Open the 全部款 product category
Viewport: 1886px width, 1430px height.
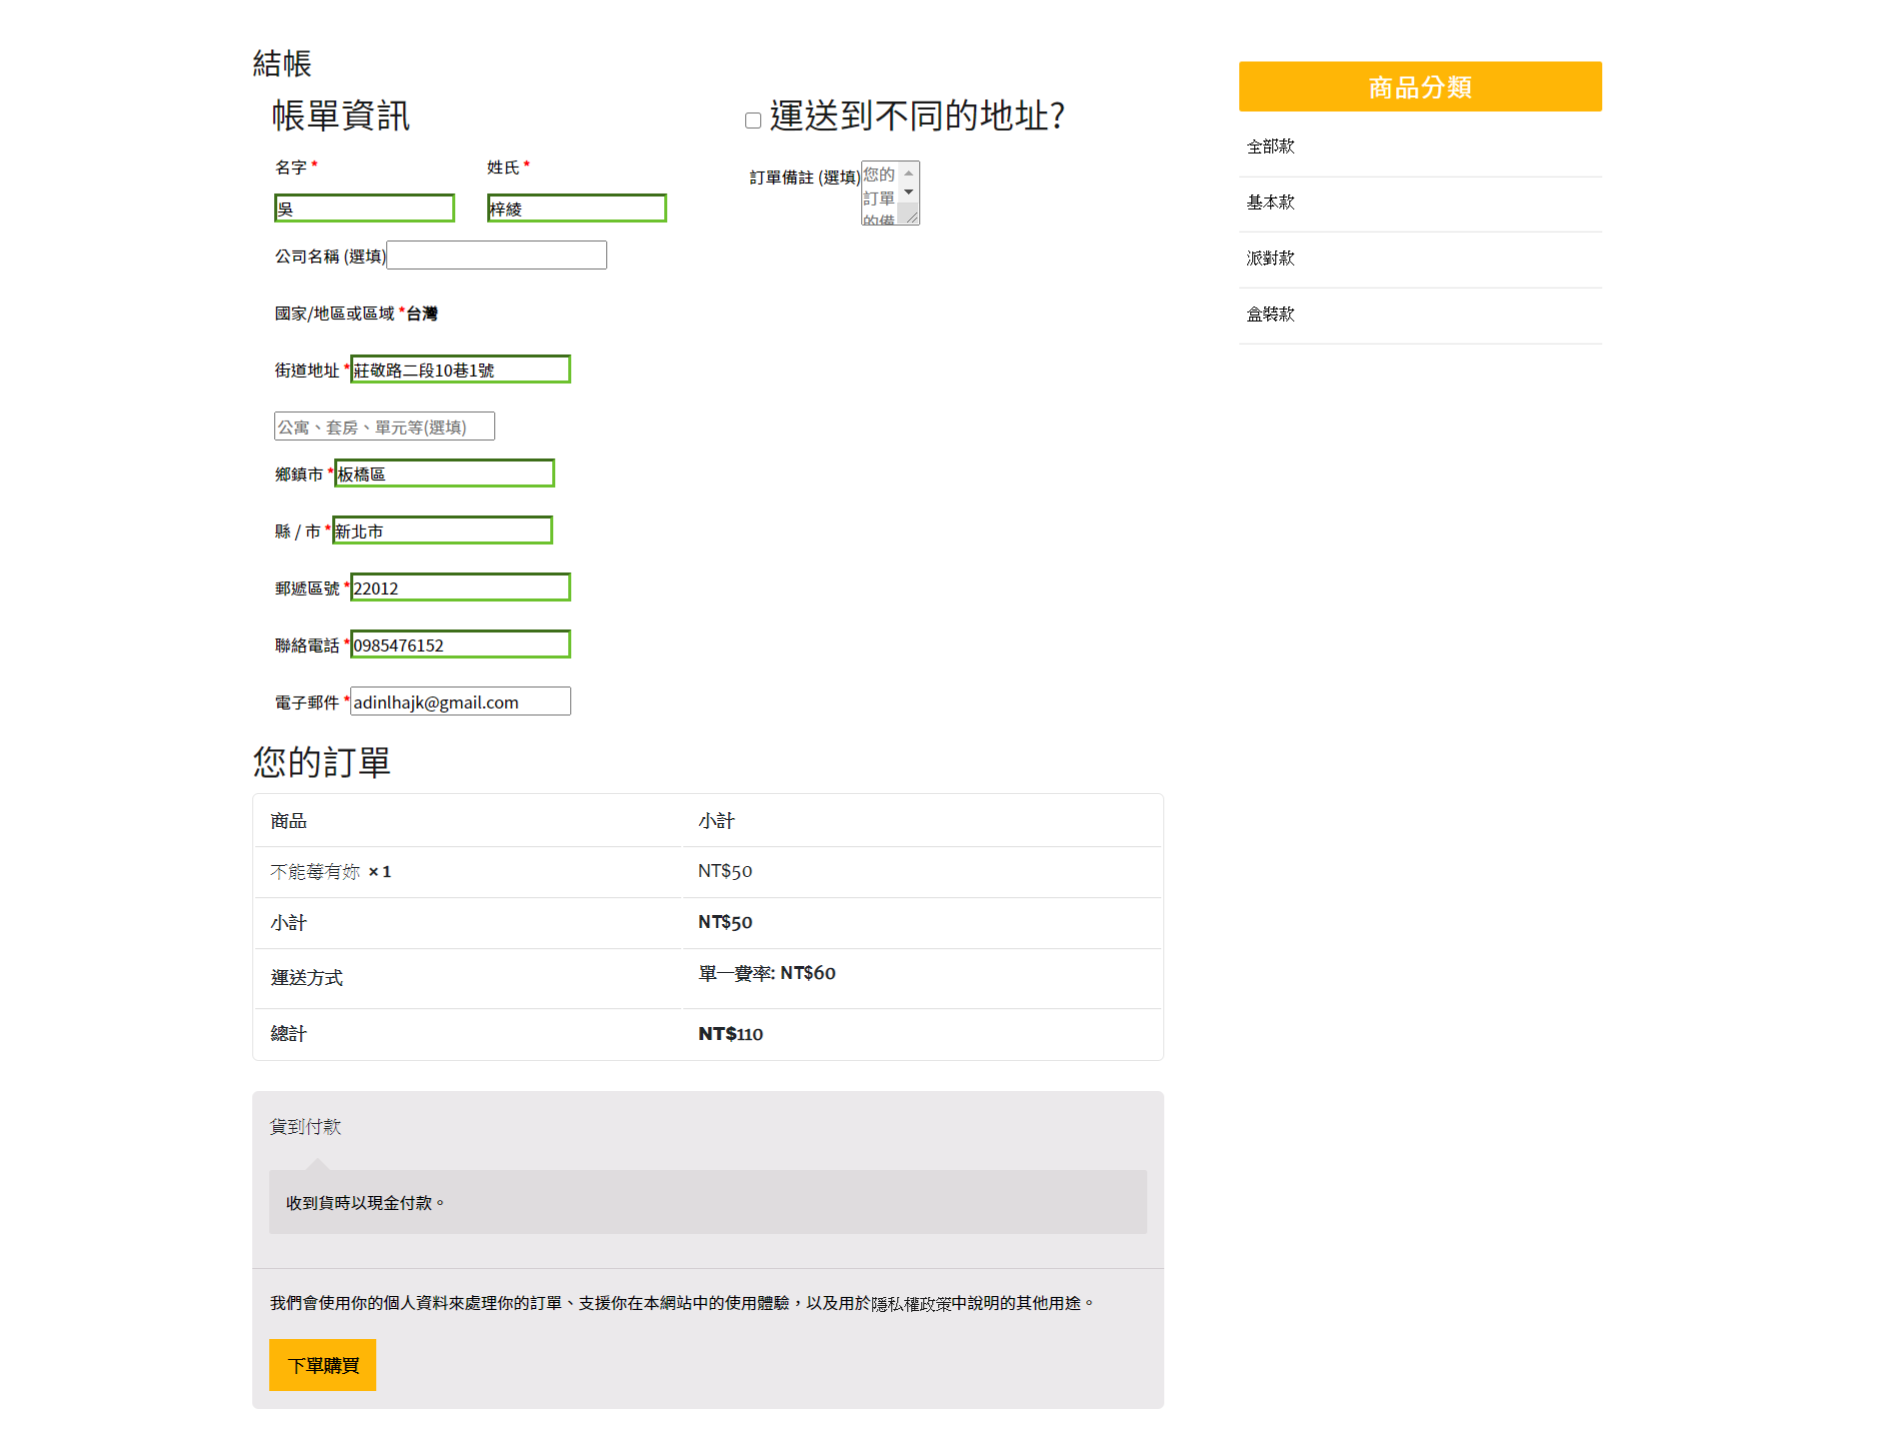point(1270,147)
